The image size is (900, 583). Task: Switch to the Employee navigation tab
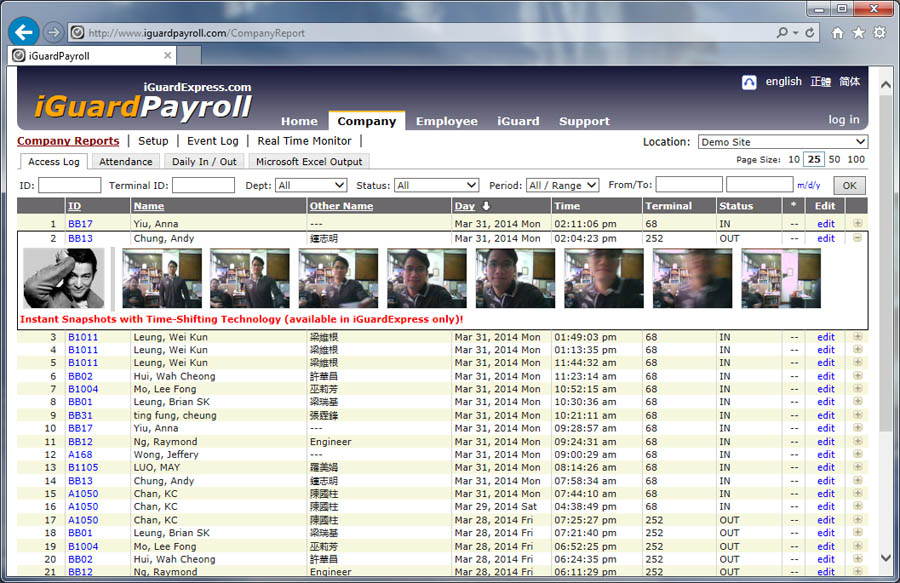tap(447, 121)
